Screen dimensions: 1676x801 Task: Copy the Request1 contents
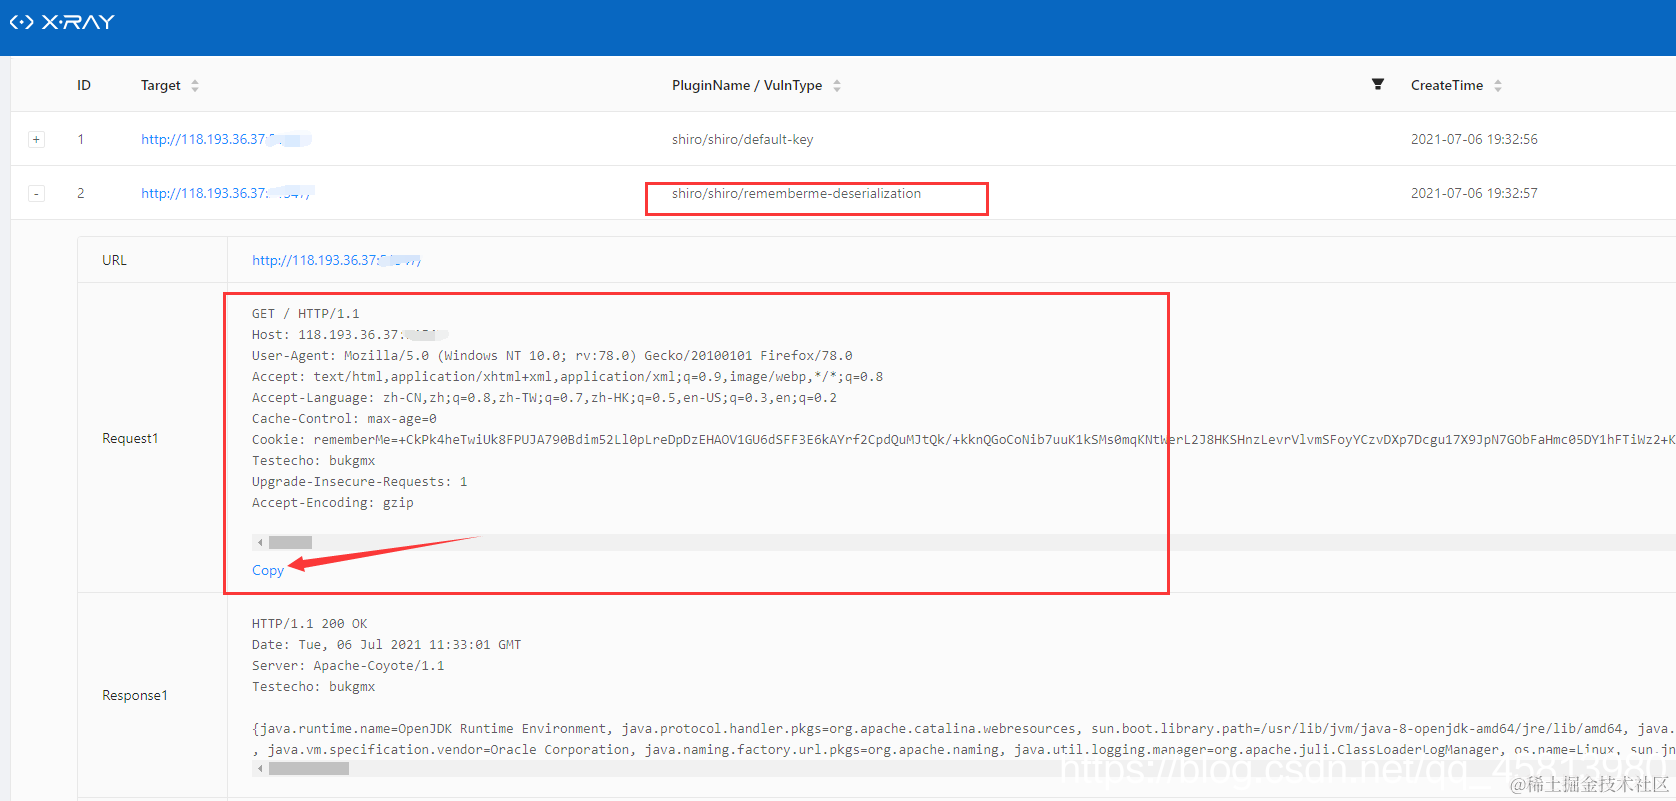tap(268, 570)
